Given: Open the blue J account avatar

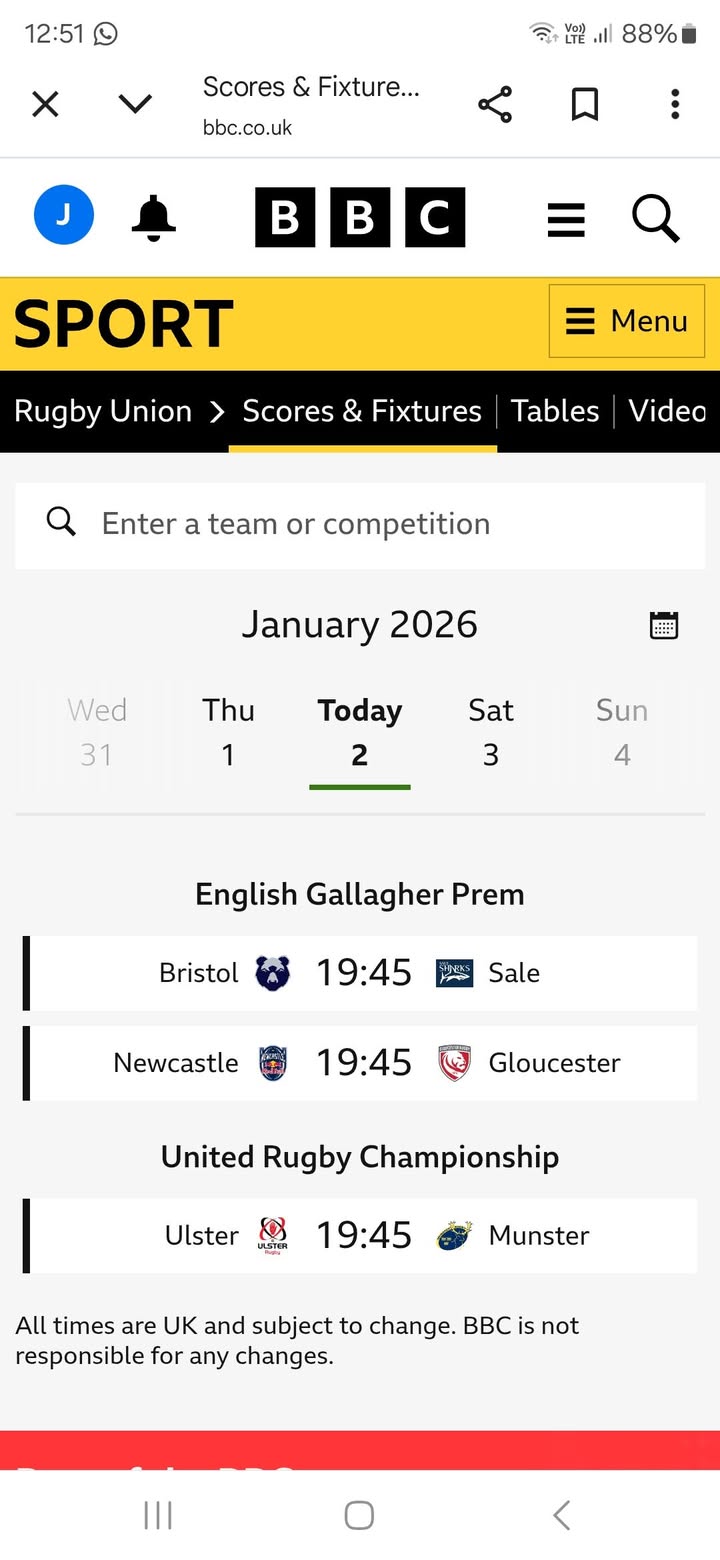Looking at the screenshot, I should (64, 216).
